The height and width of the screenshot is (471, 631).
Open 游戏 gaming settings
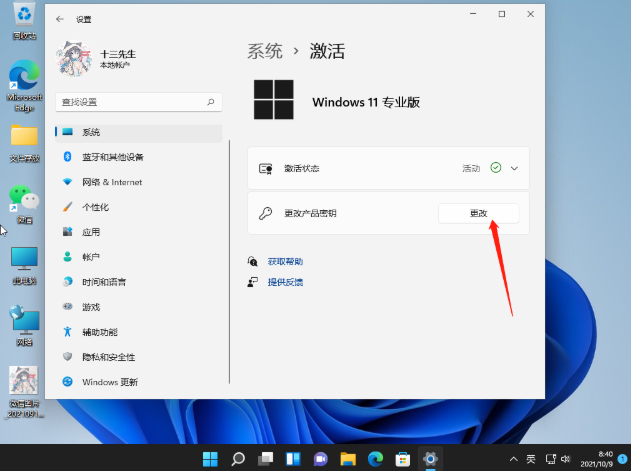[91, 307]
